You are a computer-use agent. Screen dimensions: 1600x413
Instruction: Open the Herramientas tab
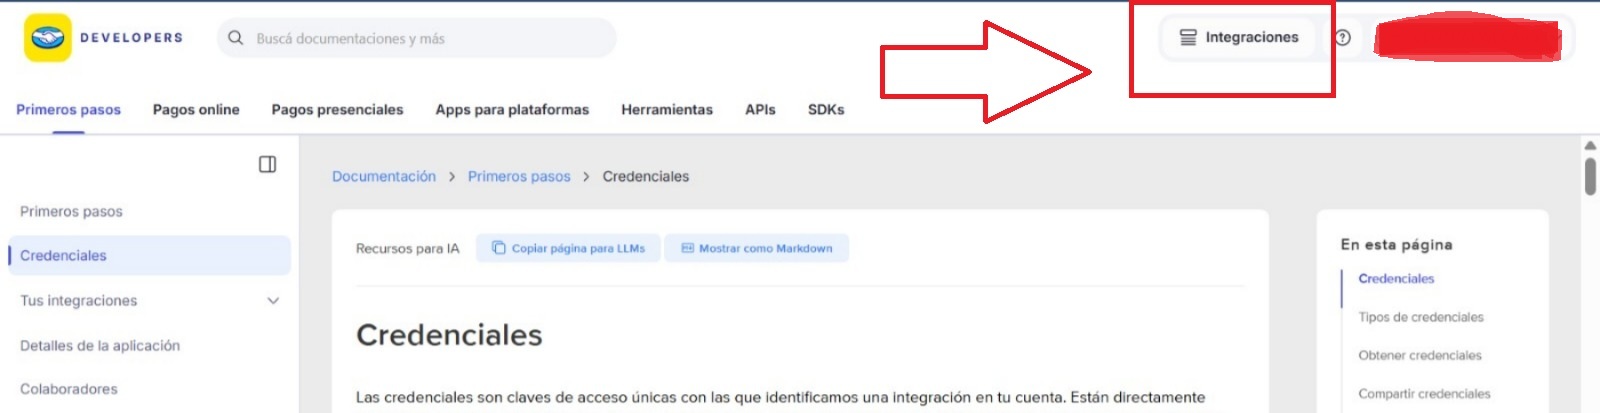tap(667, 110)
